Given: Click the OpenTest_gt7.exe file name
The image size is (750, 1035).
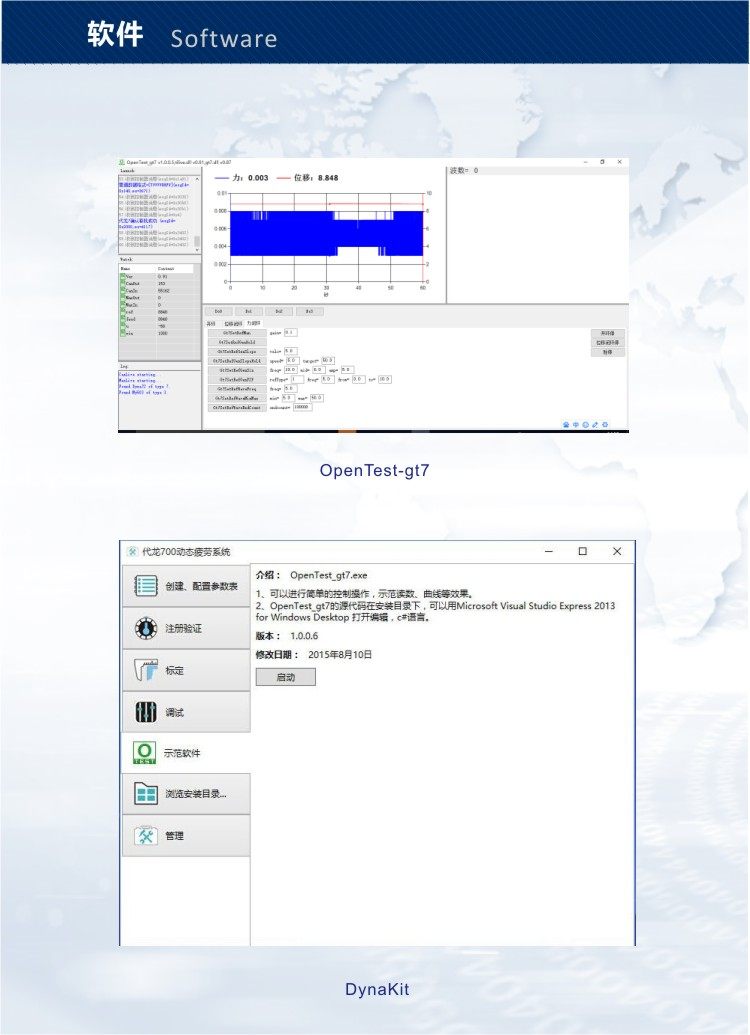Looking at the screenshot, I should click(328, 575).
